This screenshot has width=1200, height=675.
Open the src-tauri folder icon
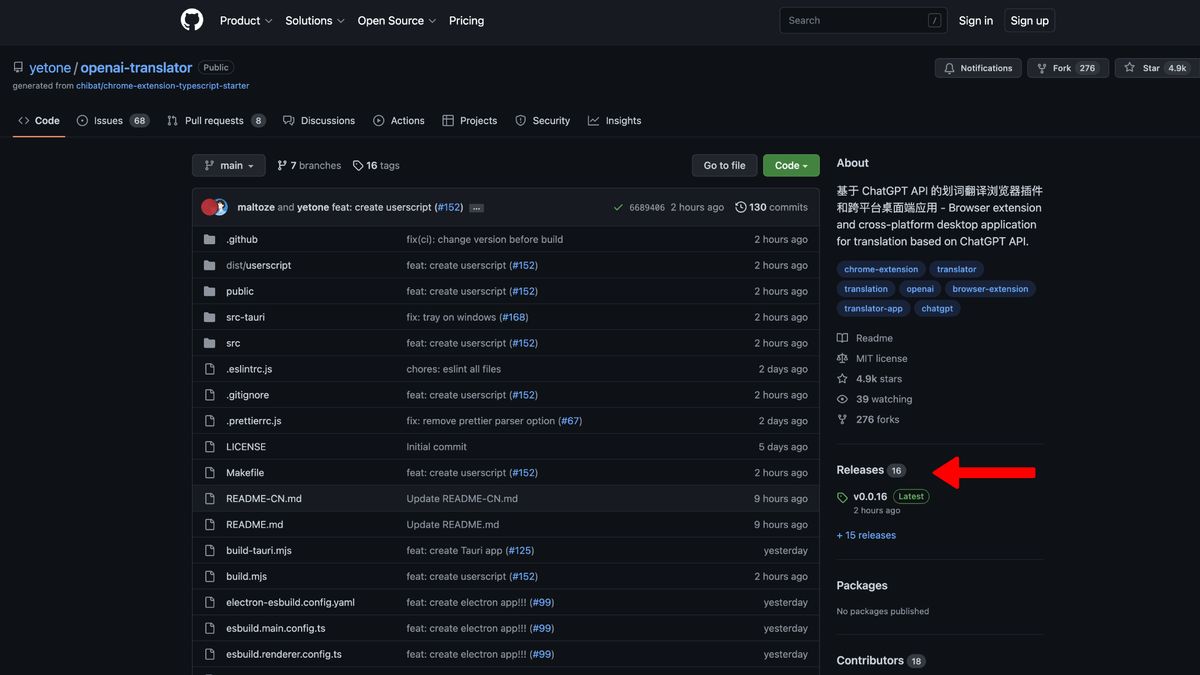coord(209,316)
